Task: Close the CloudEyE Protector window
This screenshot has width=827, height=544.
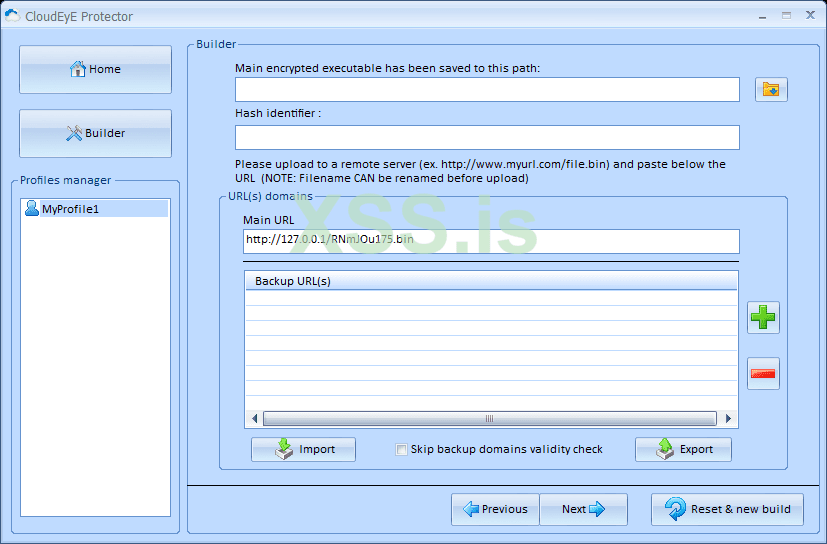Action: [810, 15]
